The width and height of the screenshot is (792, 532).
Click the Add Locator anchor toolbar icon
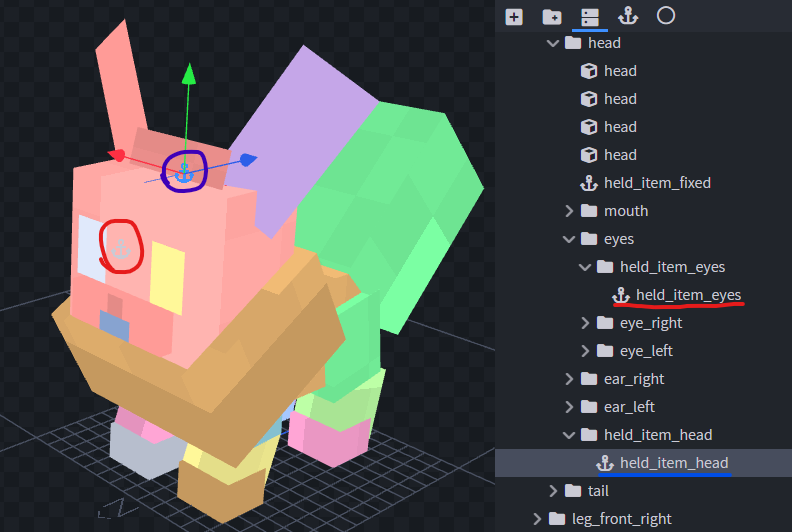tap(628, 16)
